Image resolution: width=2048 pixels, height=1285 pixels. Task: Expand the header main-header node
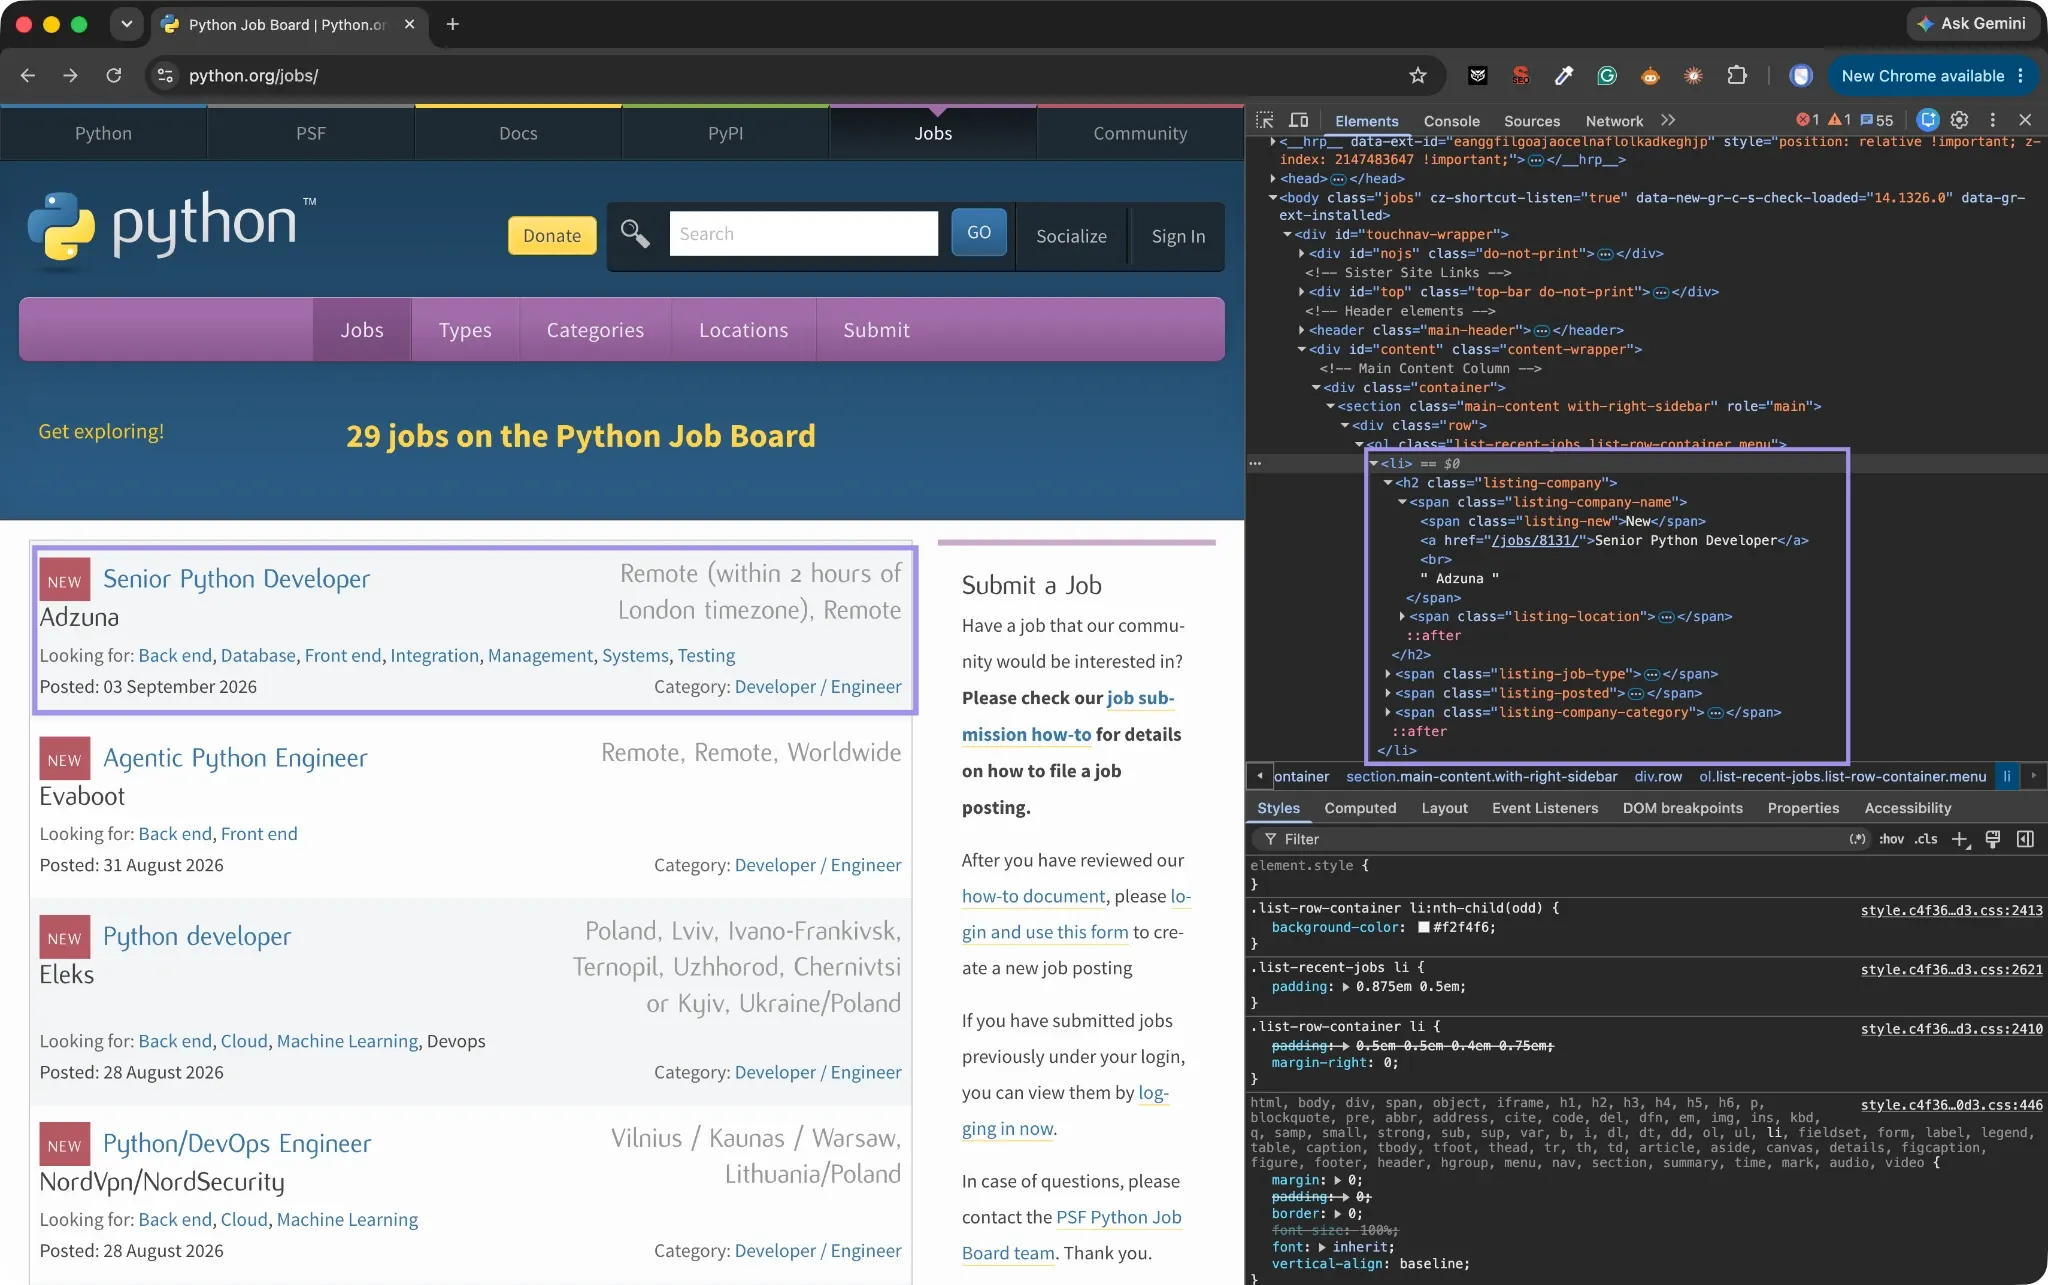point(1301,331)
